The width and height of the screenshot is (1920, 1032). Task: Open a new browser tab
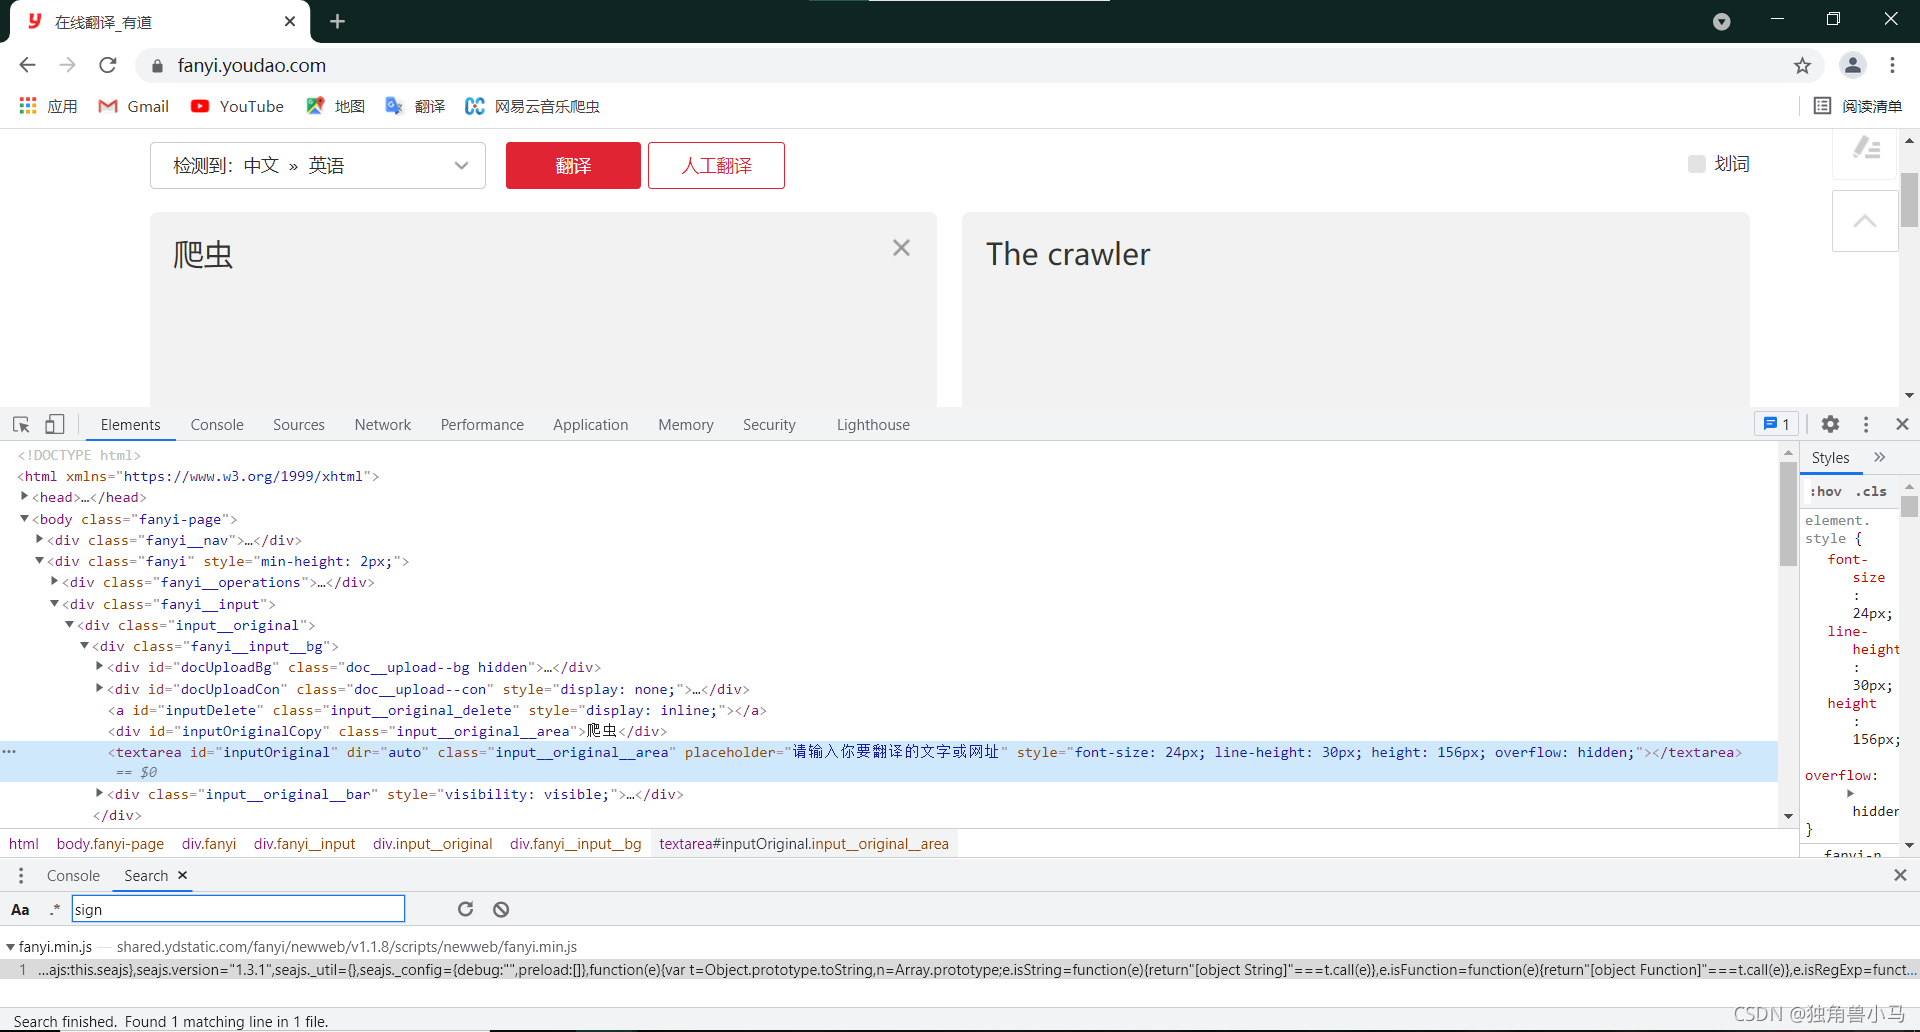click(337, 21)
